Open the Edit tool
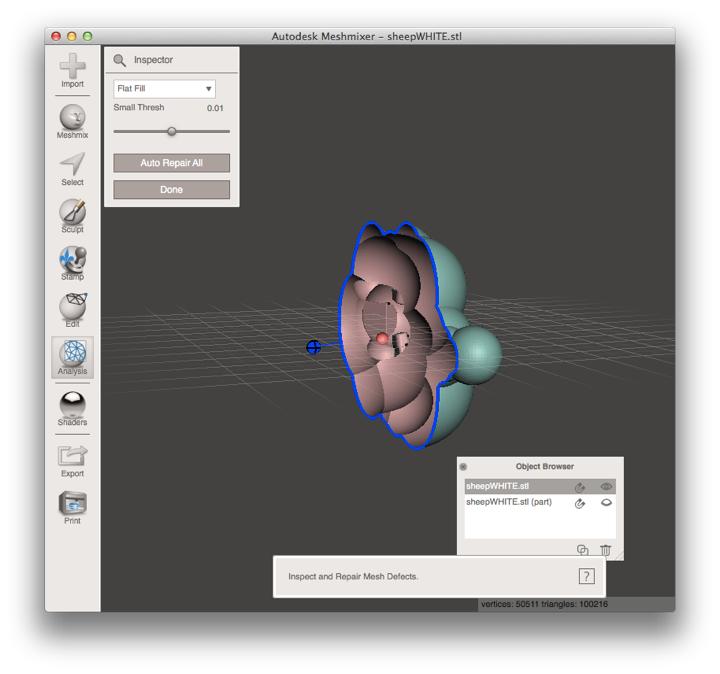Screen dimensions: 720x674 72,308
